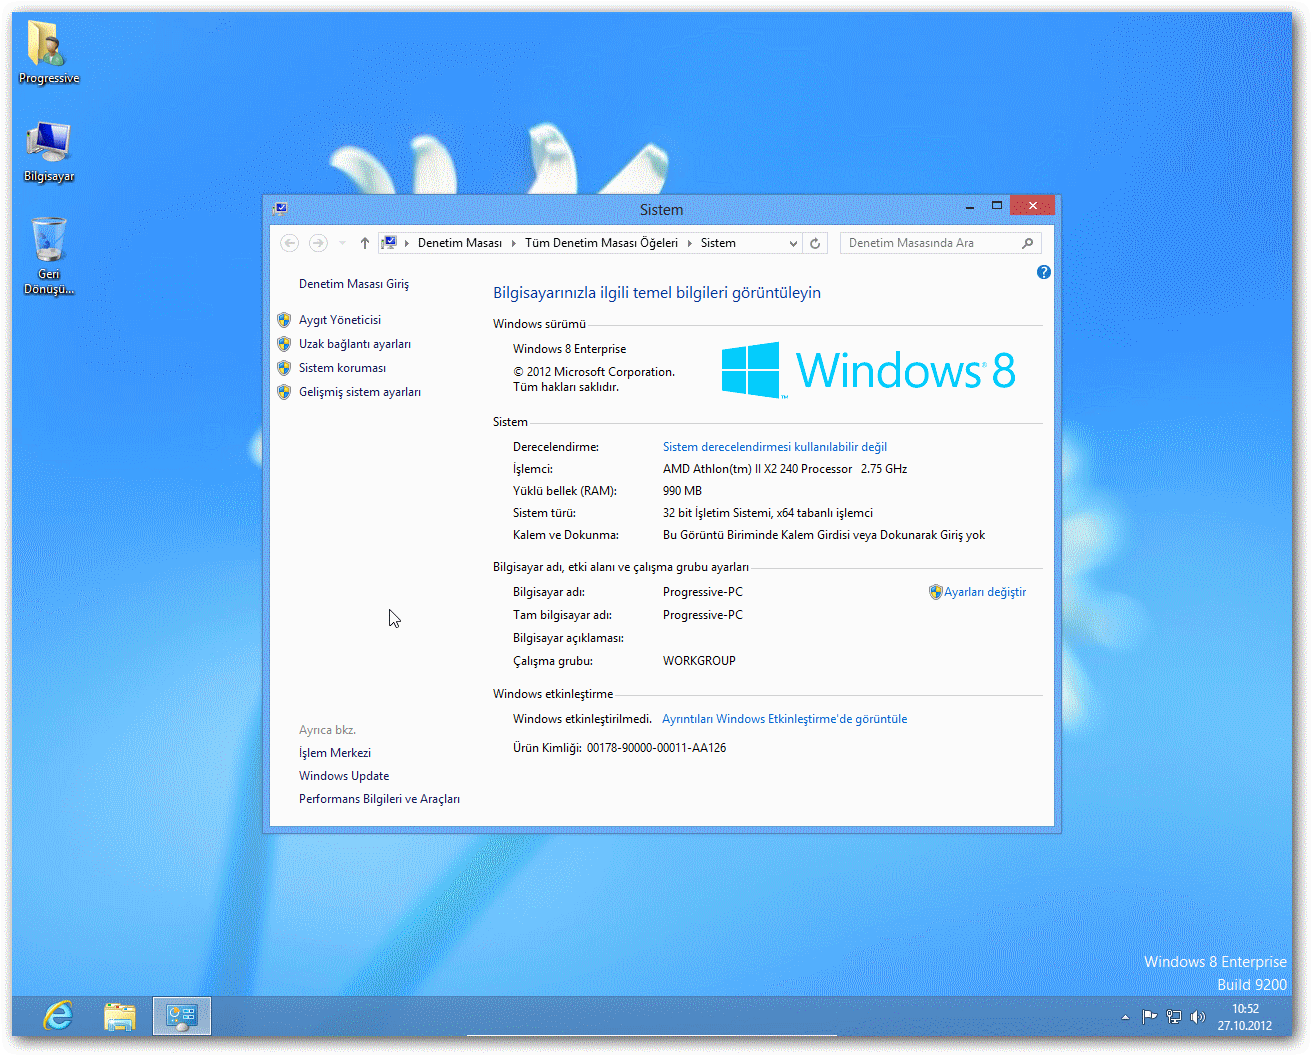The height and width of the screenshot is (1056, 1312).
Task: Open network icon in system tray
Action: coord(1174,1017)
